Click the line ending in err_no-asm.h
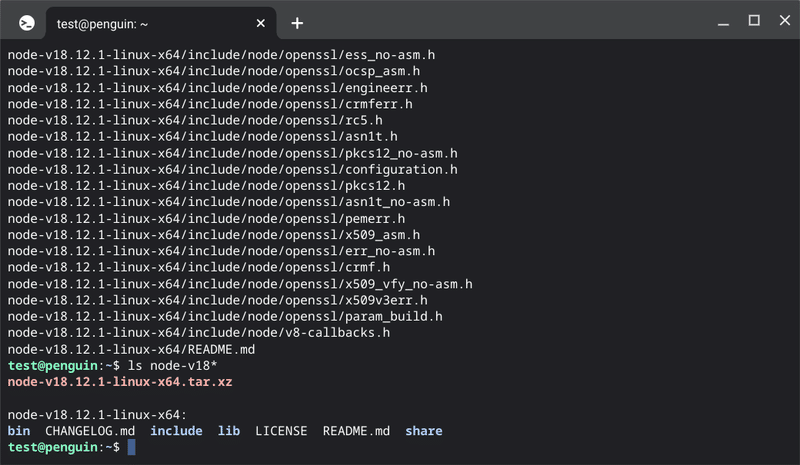Image resolution: width=800 pixels, height=465 pixels. [221, 251]
